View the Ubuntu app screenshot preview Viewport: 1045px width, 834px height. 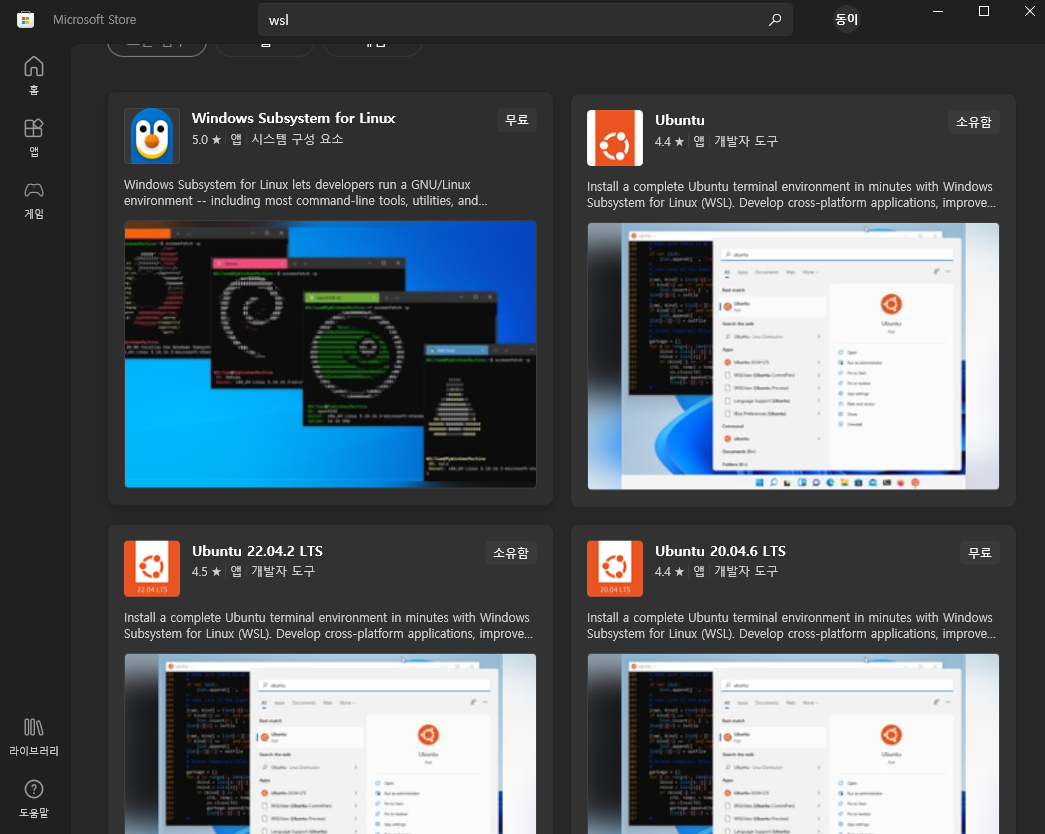coord(793,356)
